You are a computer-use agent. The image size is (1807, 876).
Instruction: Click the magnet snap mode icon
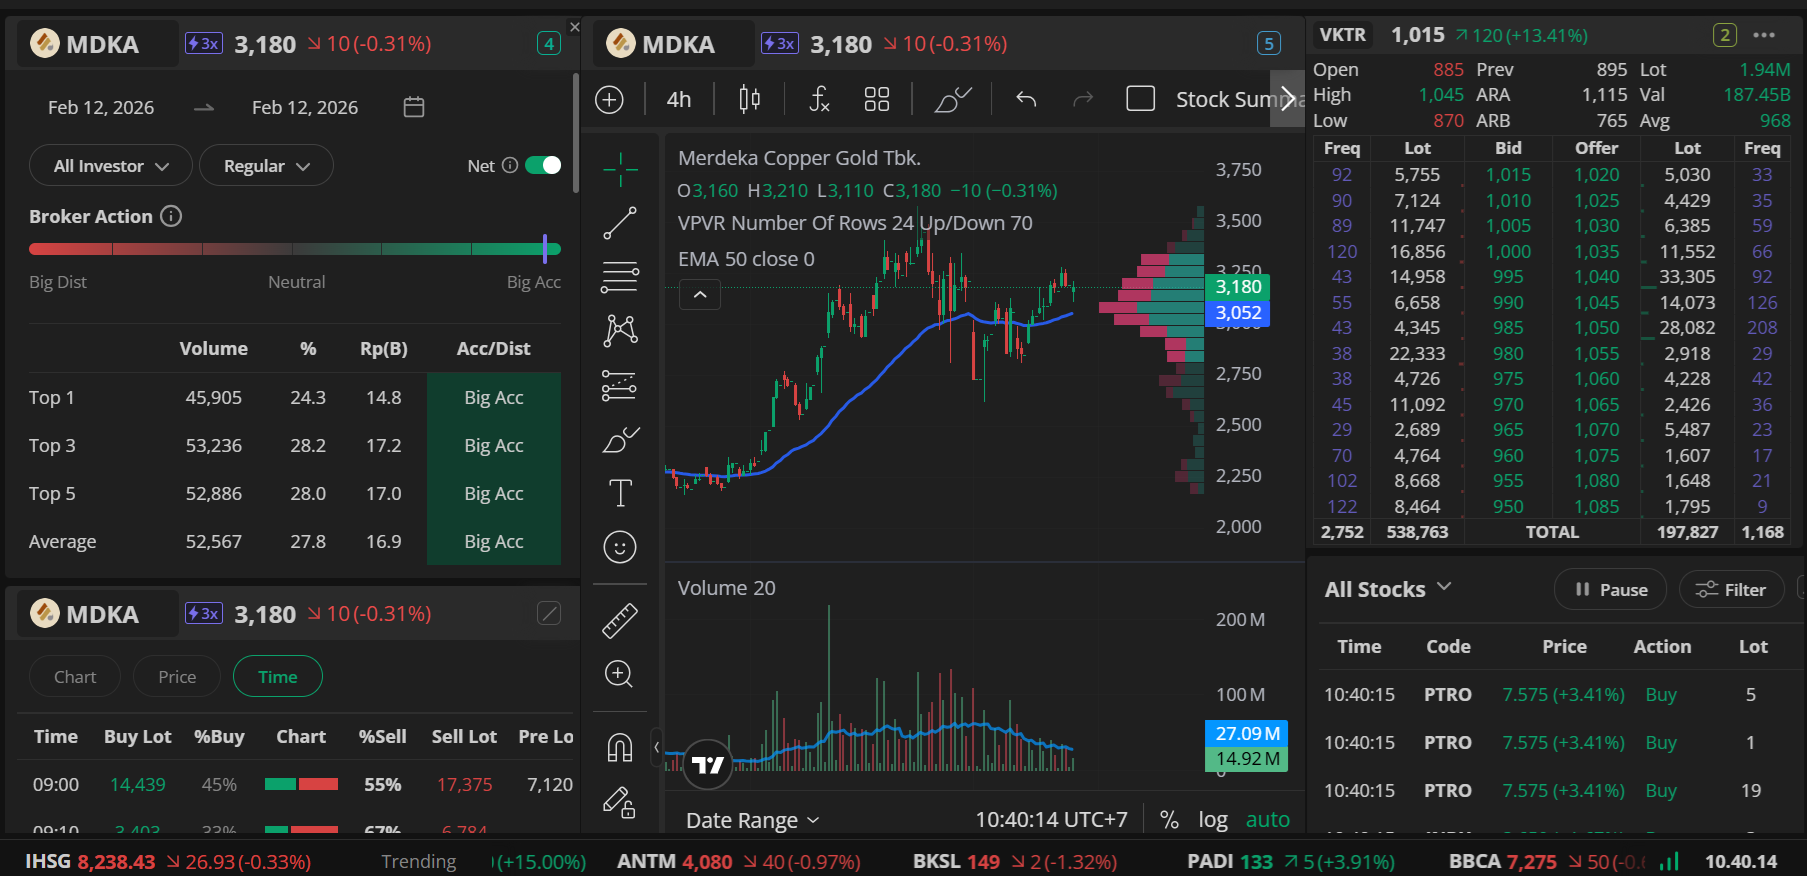pos(620,747)
